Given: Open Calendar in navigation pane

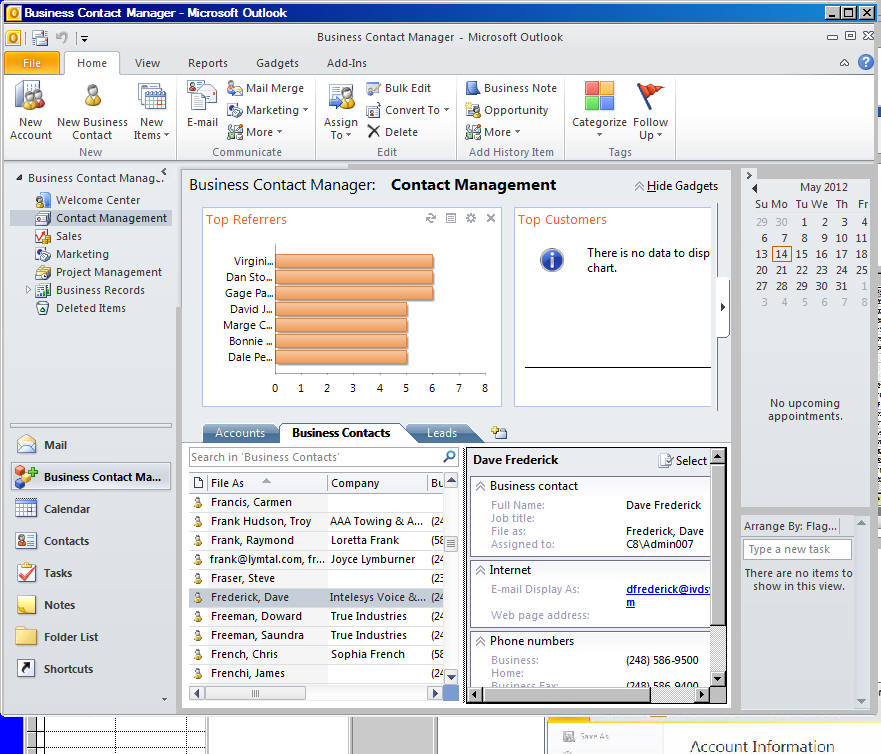Looking at the screenshot, I should point(90,509).
